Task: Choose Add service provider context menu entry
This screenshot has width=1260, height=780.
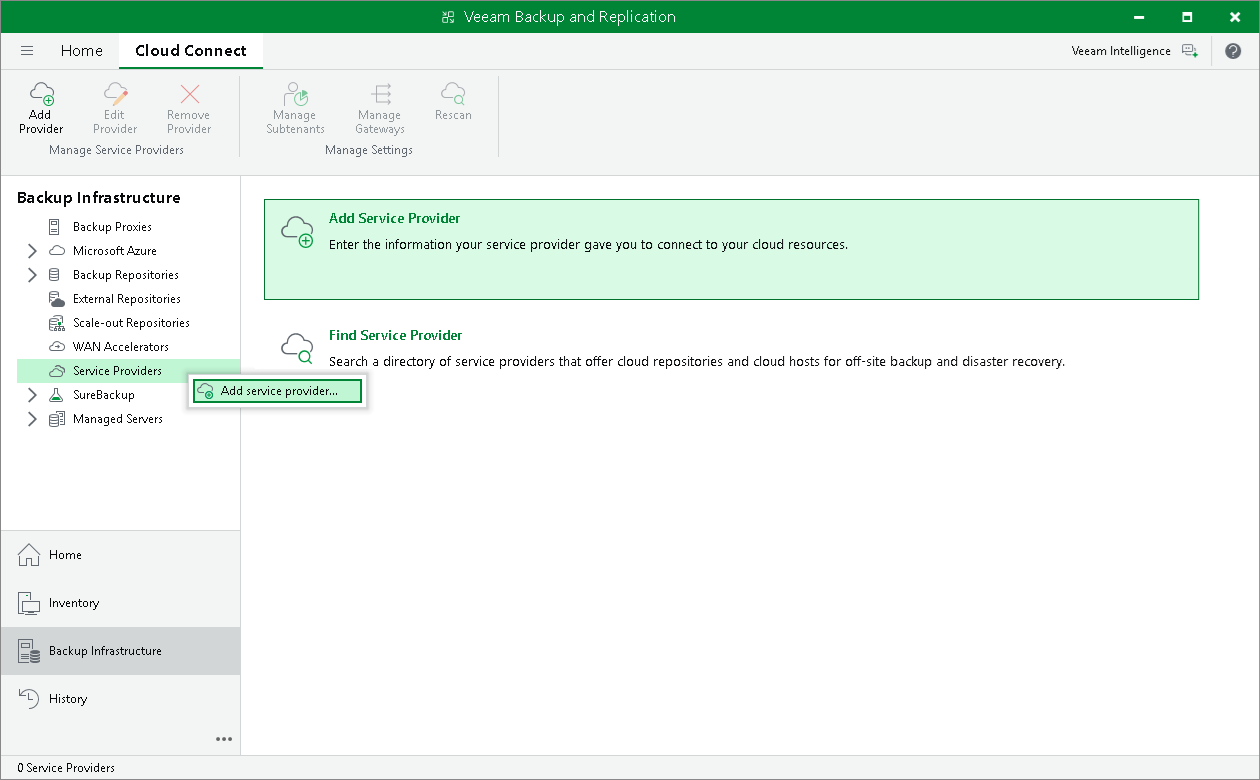Action: (277, 391)
